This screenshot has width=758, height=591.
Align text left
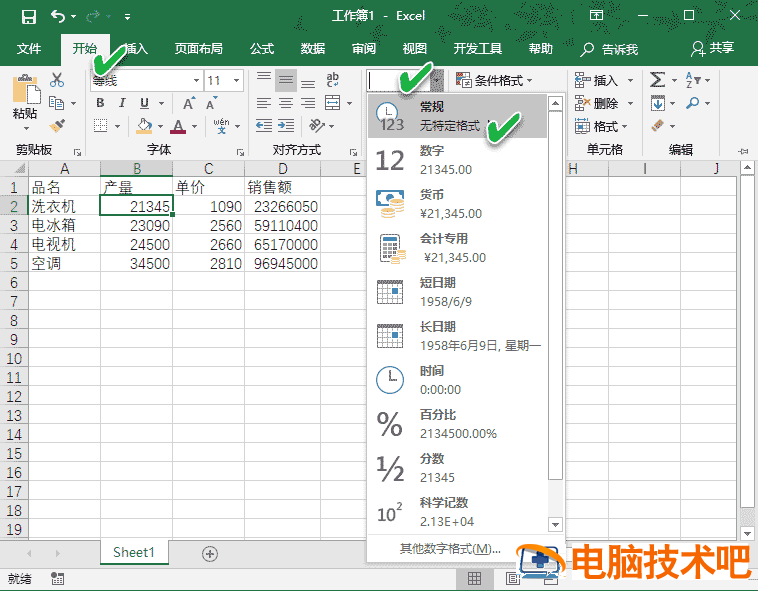pos(263,103)
